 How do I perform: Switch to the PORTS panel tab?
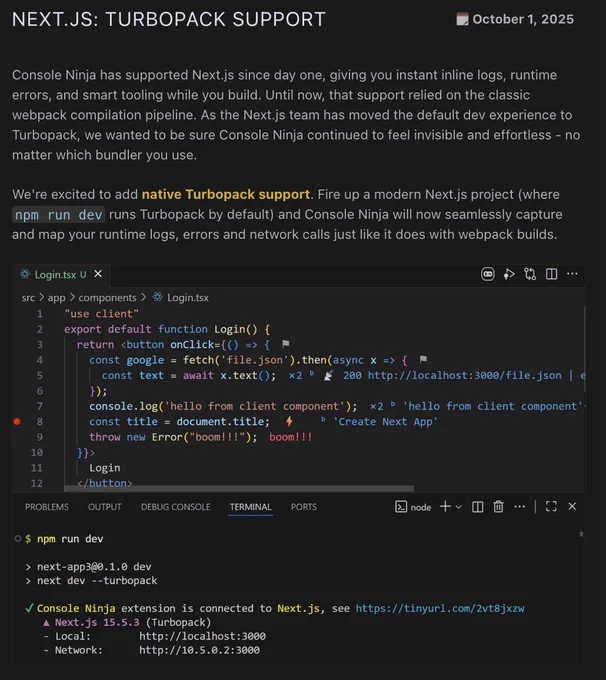point(304,507)
